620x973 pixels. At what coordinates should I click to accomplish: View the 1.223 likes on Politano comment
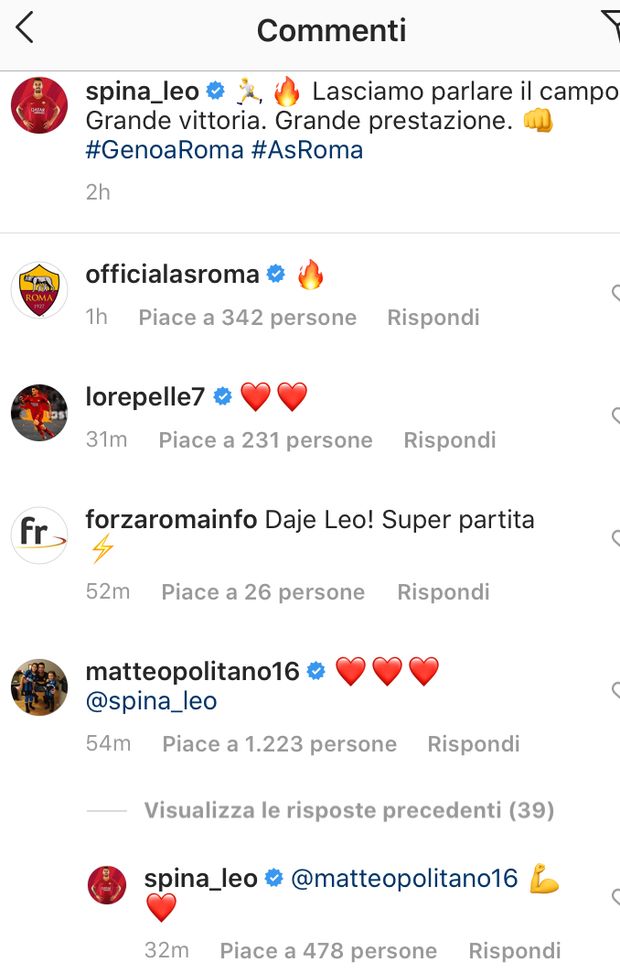(279, 744)
